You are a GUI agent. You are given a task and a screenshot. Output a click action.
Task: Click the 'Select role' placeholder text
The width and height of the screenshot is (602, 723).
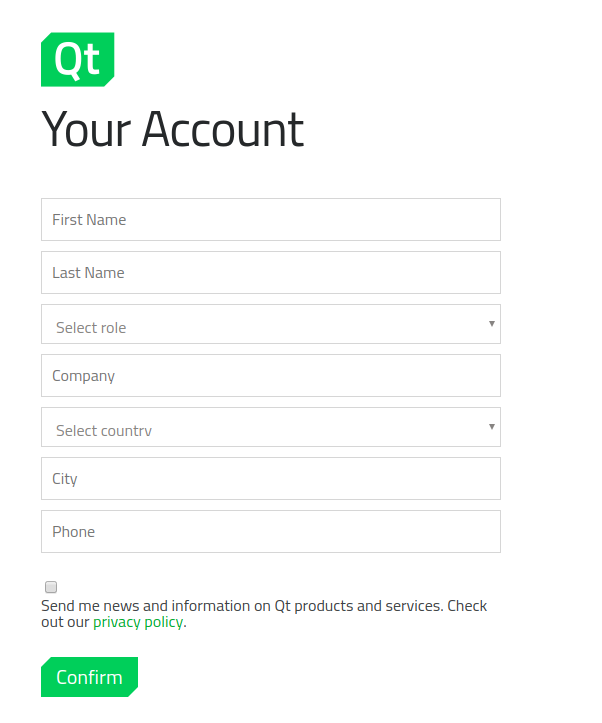click(91, 327)
